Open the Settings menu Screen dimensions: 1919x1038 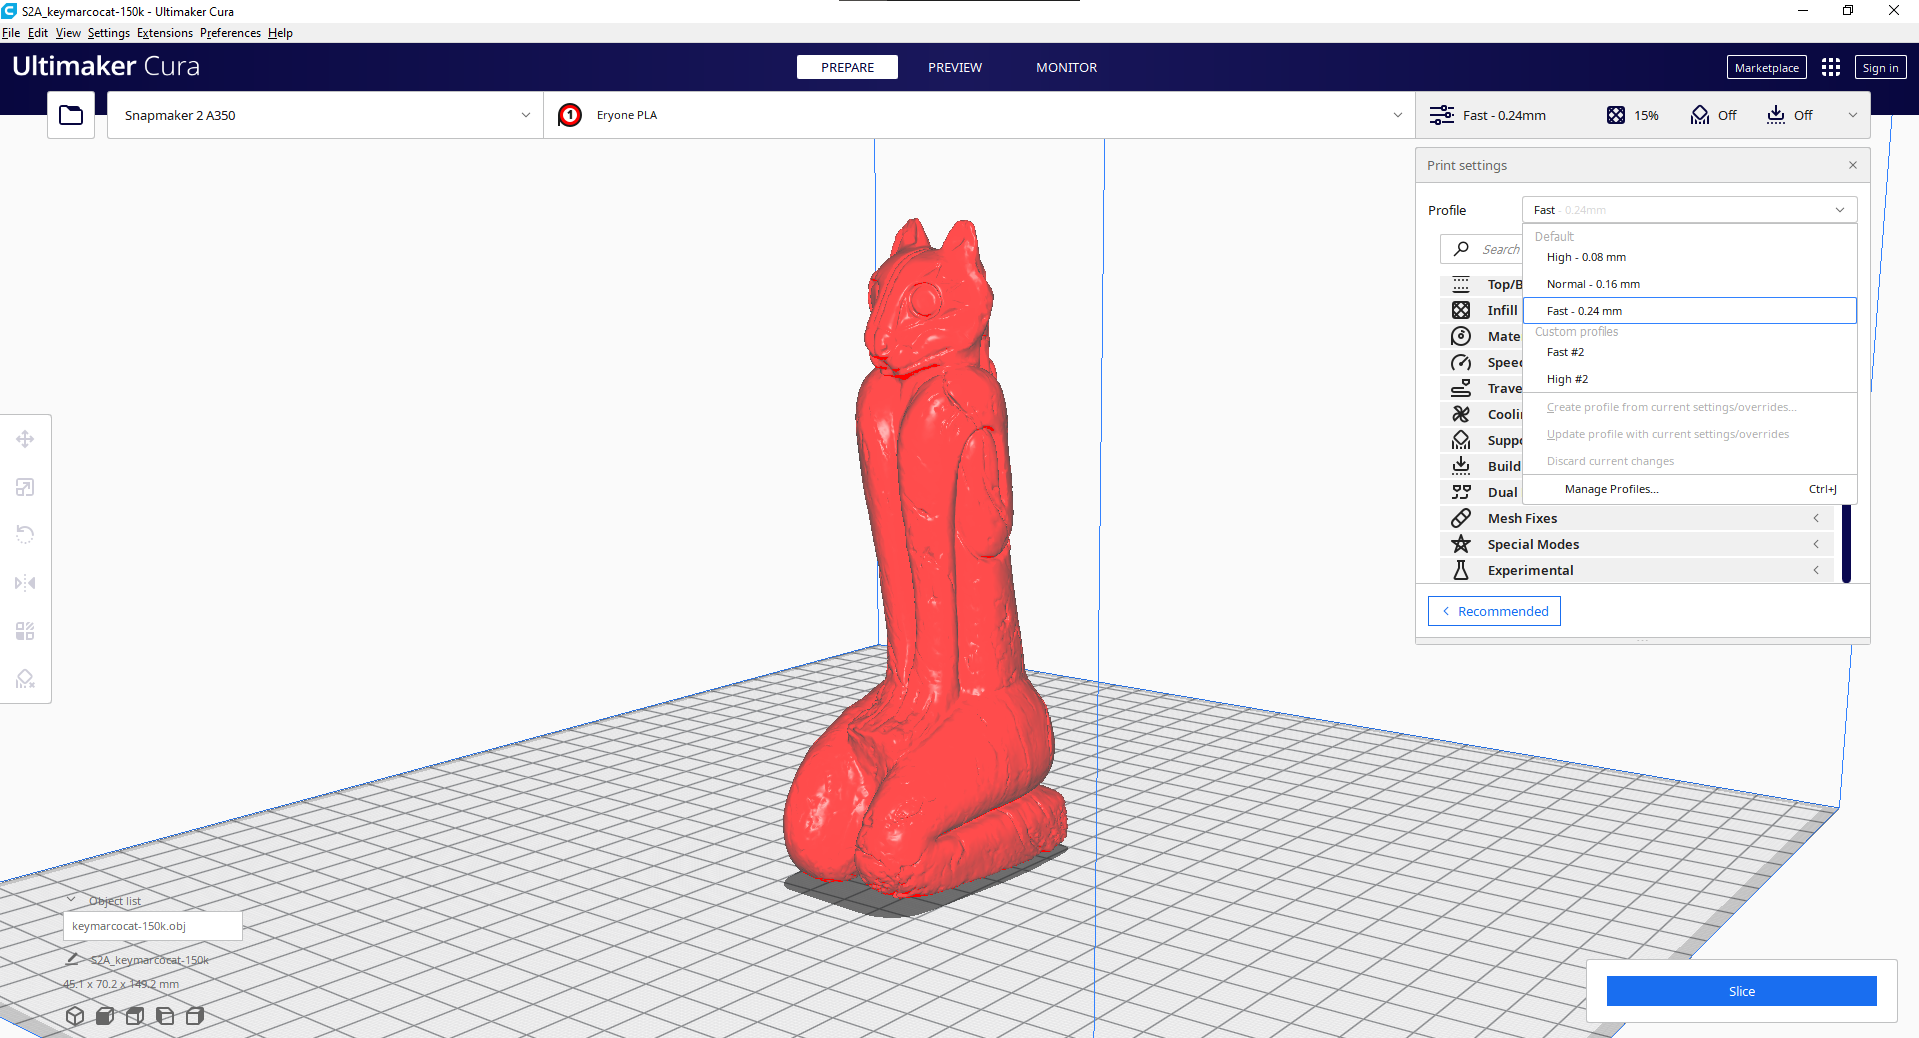[108, 33]
